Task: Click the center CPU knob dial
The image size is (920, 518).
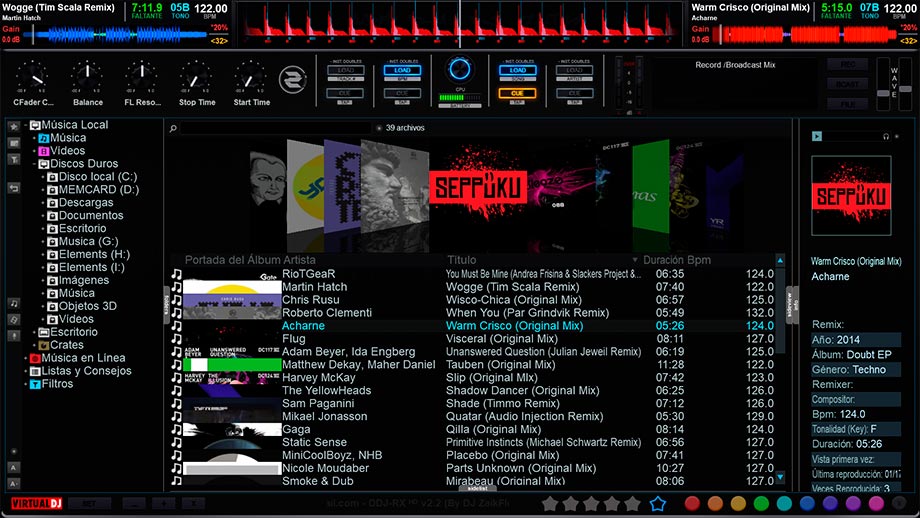Action: (459, 69)
